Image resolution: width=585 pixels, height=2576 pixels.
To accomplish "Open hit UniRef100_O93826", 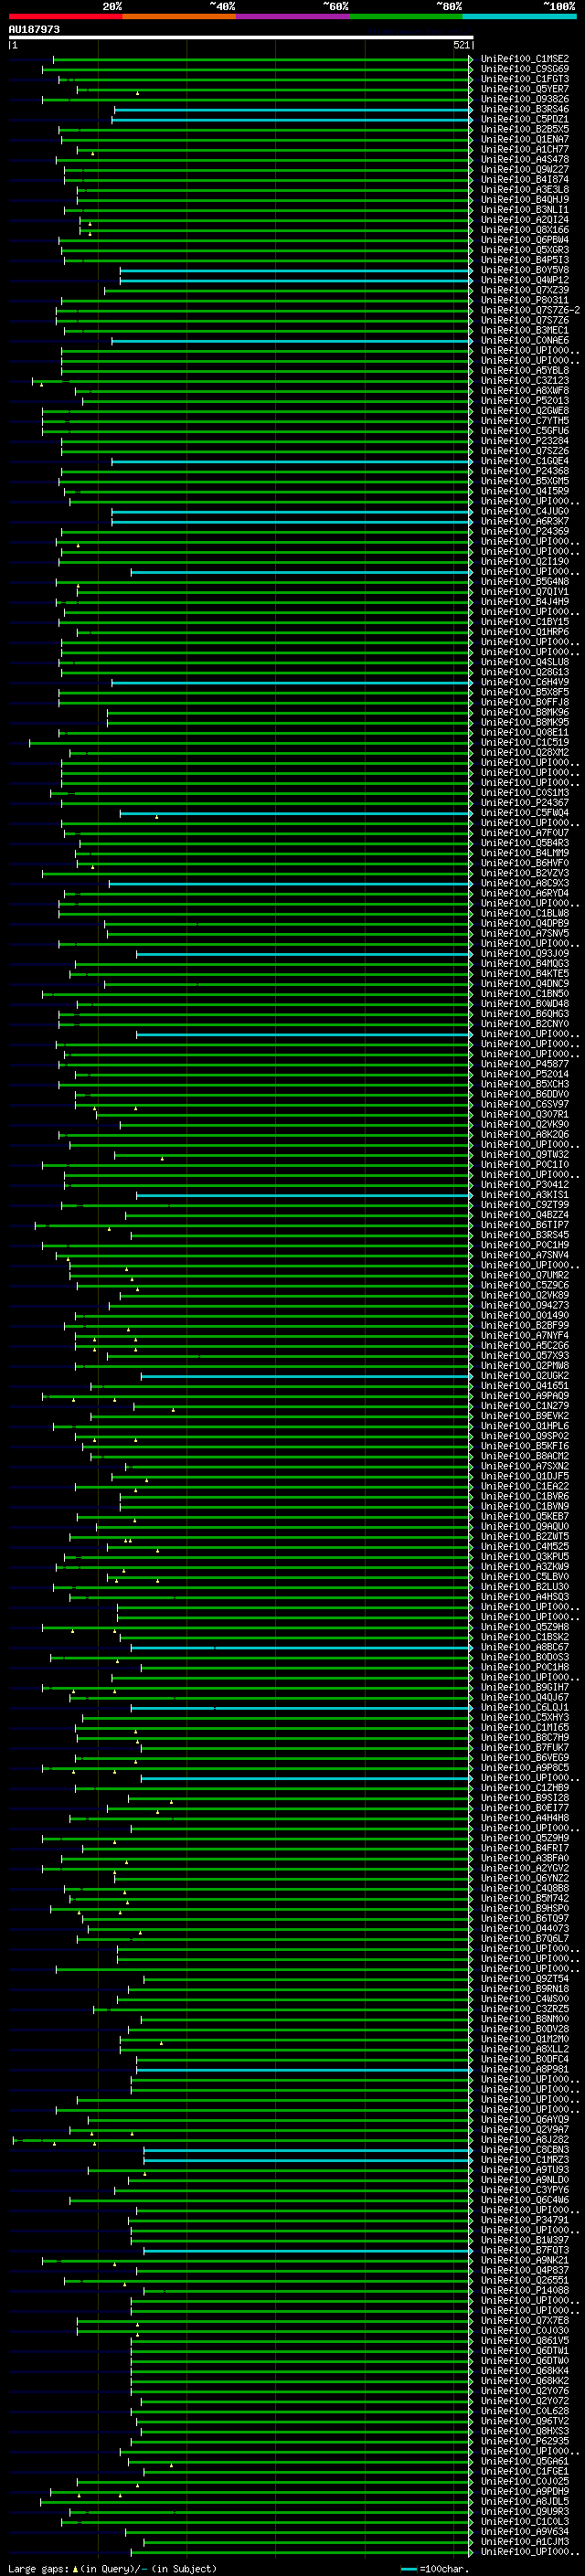I will click(x=525, y=99).
